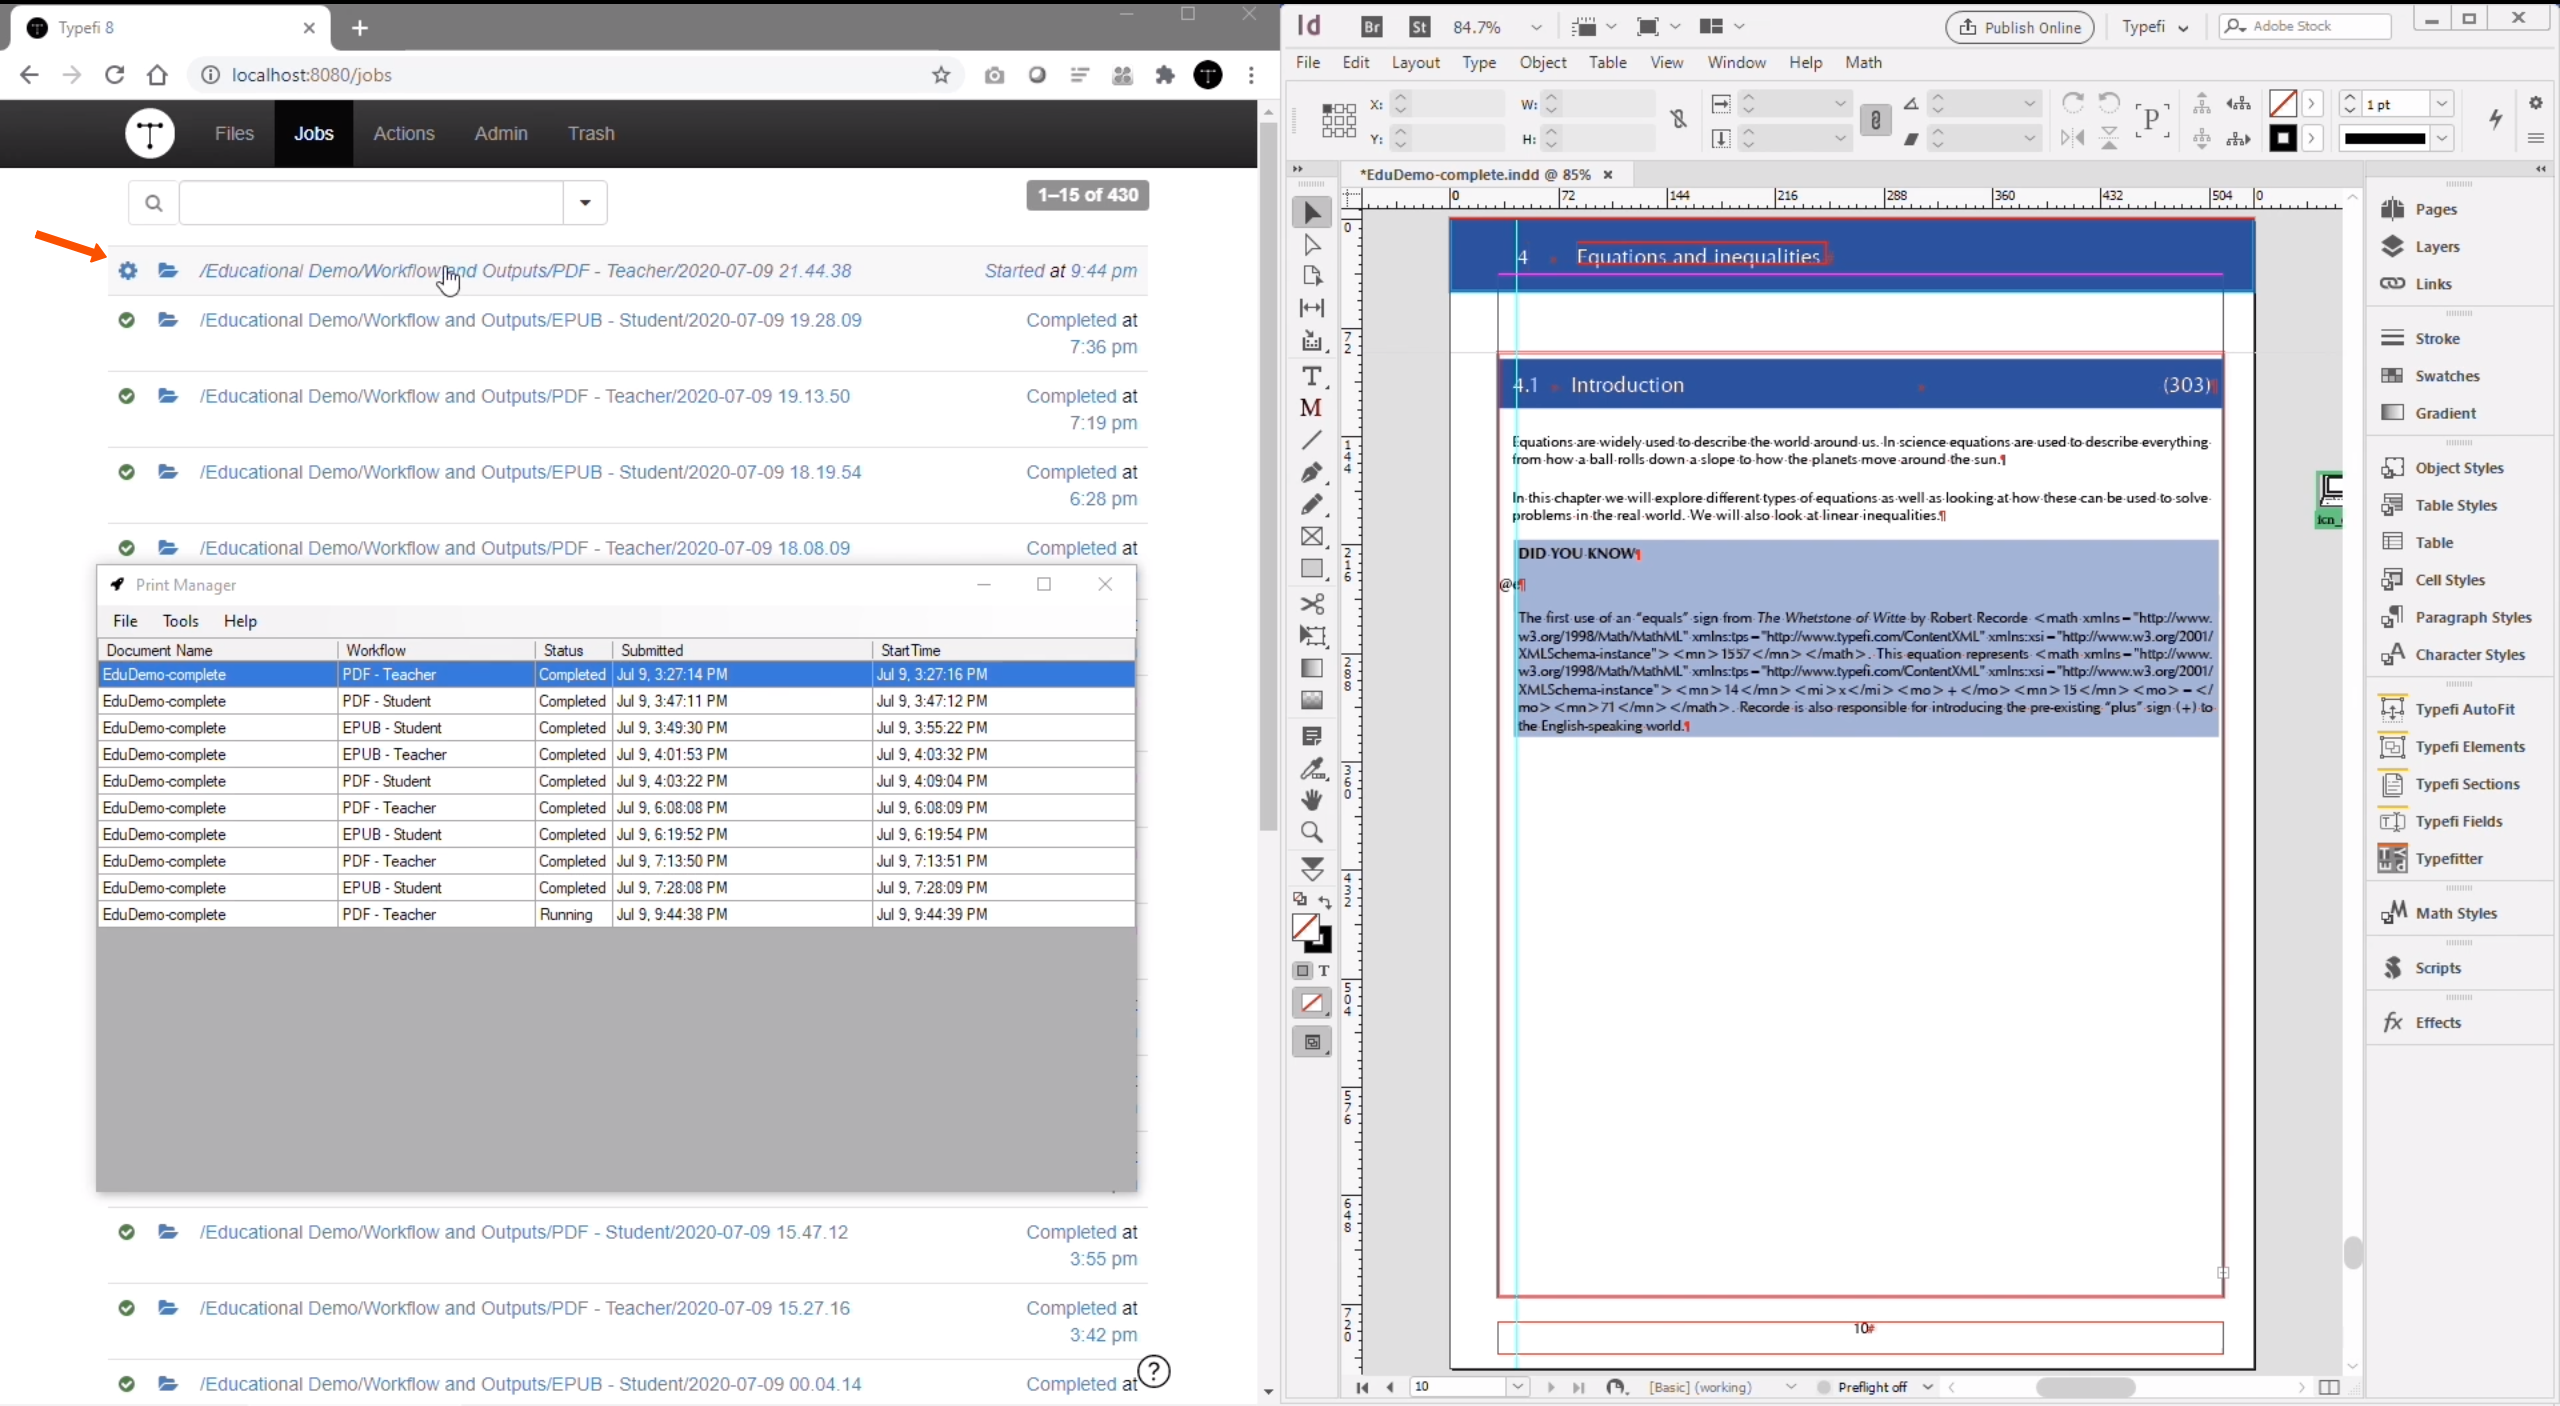Expand the jobs search filter dropdown
The height and width of the screenshot is (1406, 2560).
(585, 203)
